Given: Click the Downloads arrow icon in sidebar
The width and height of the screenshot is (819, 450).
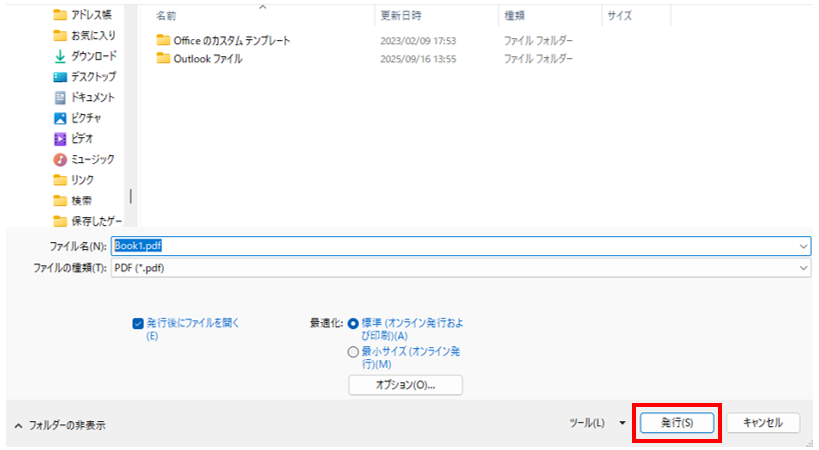Looking at the screenshot, I should (60, 56).
